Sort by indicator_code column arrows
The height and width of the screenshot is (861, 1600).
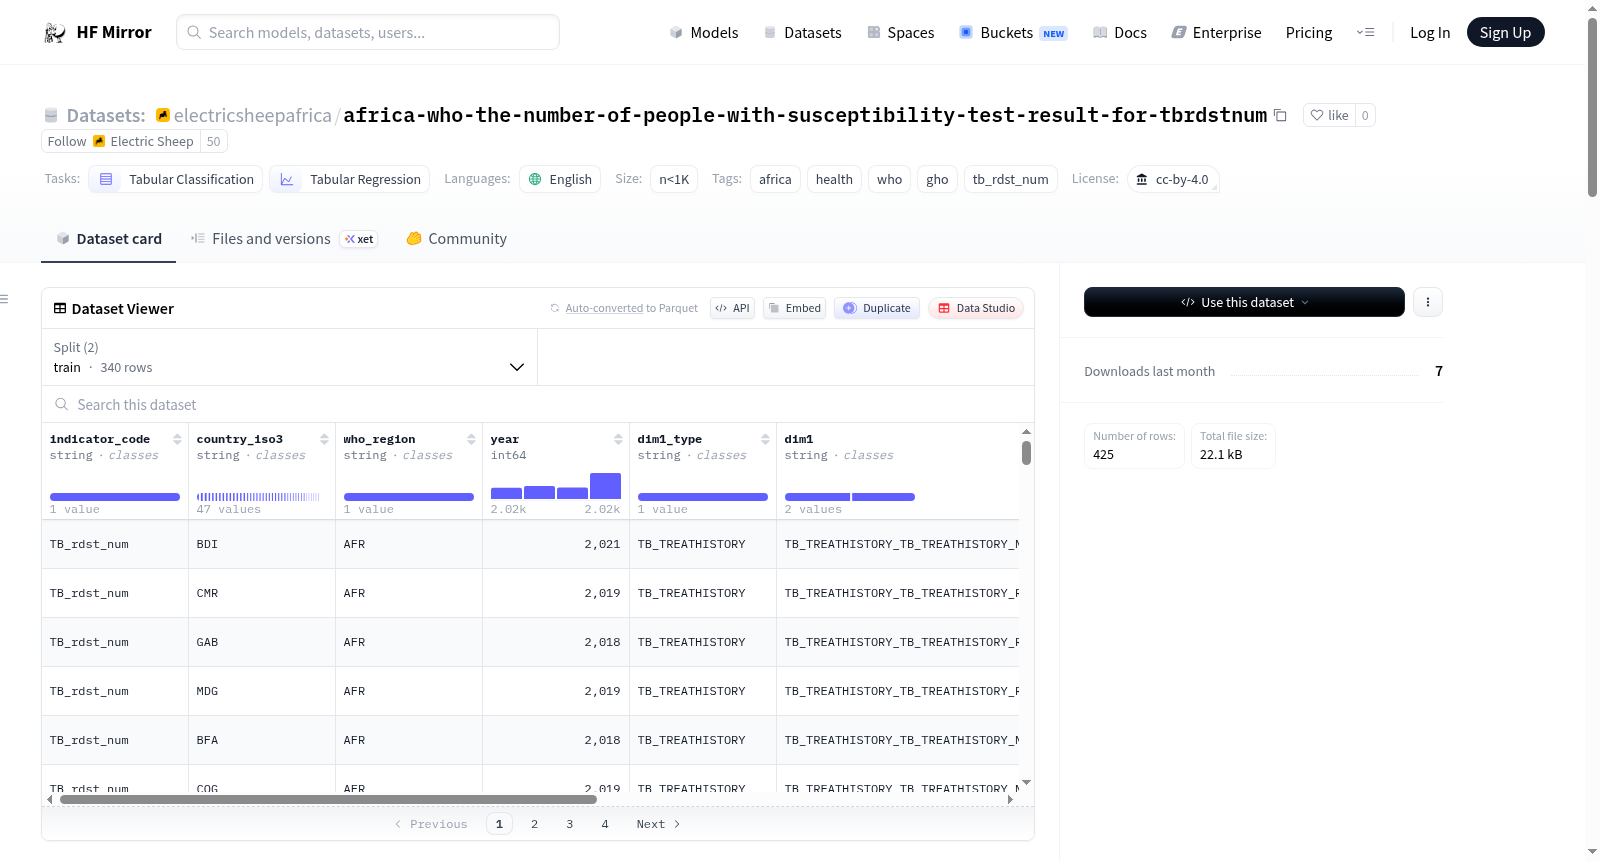[x=177, y=440]
